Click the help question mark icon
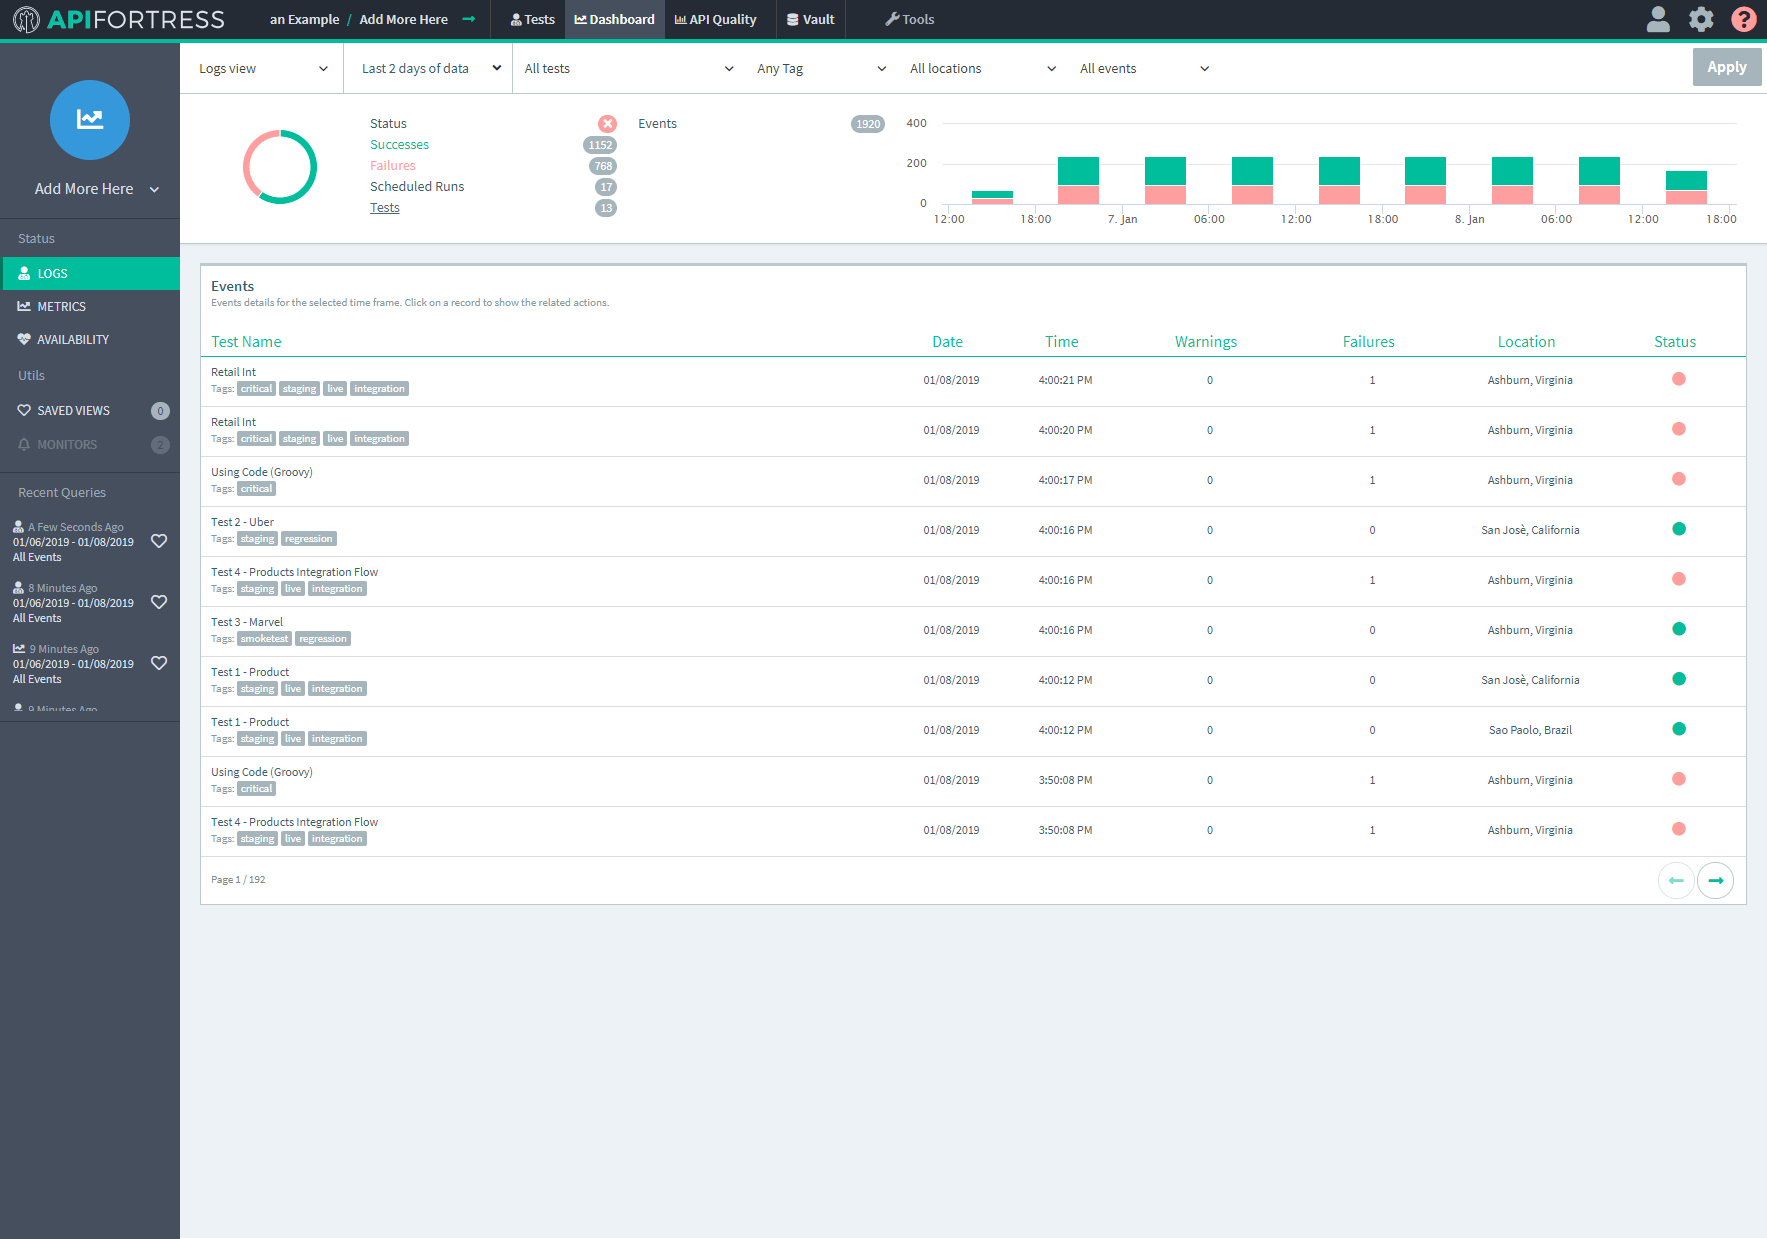 pyautogui.click(x=1743, y=18)
